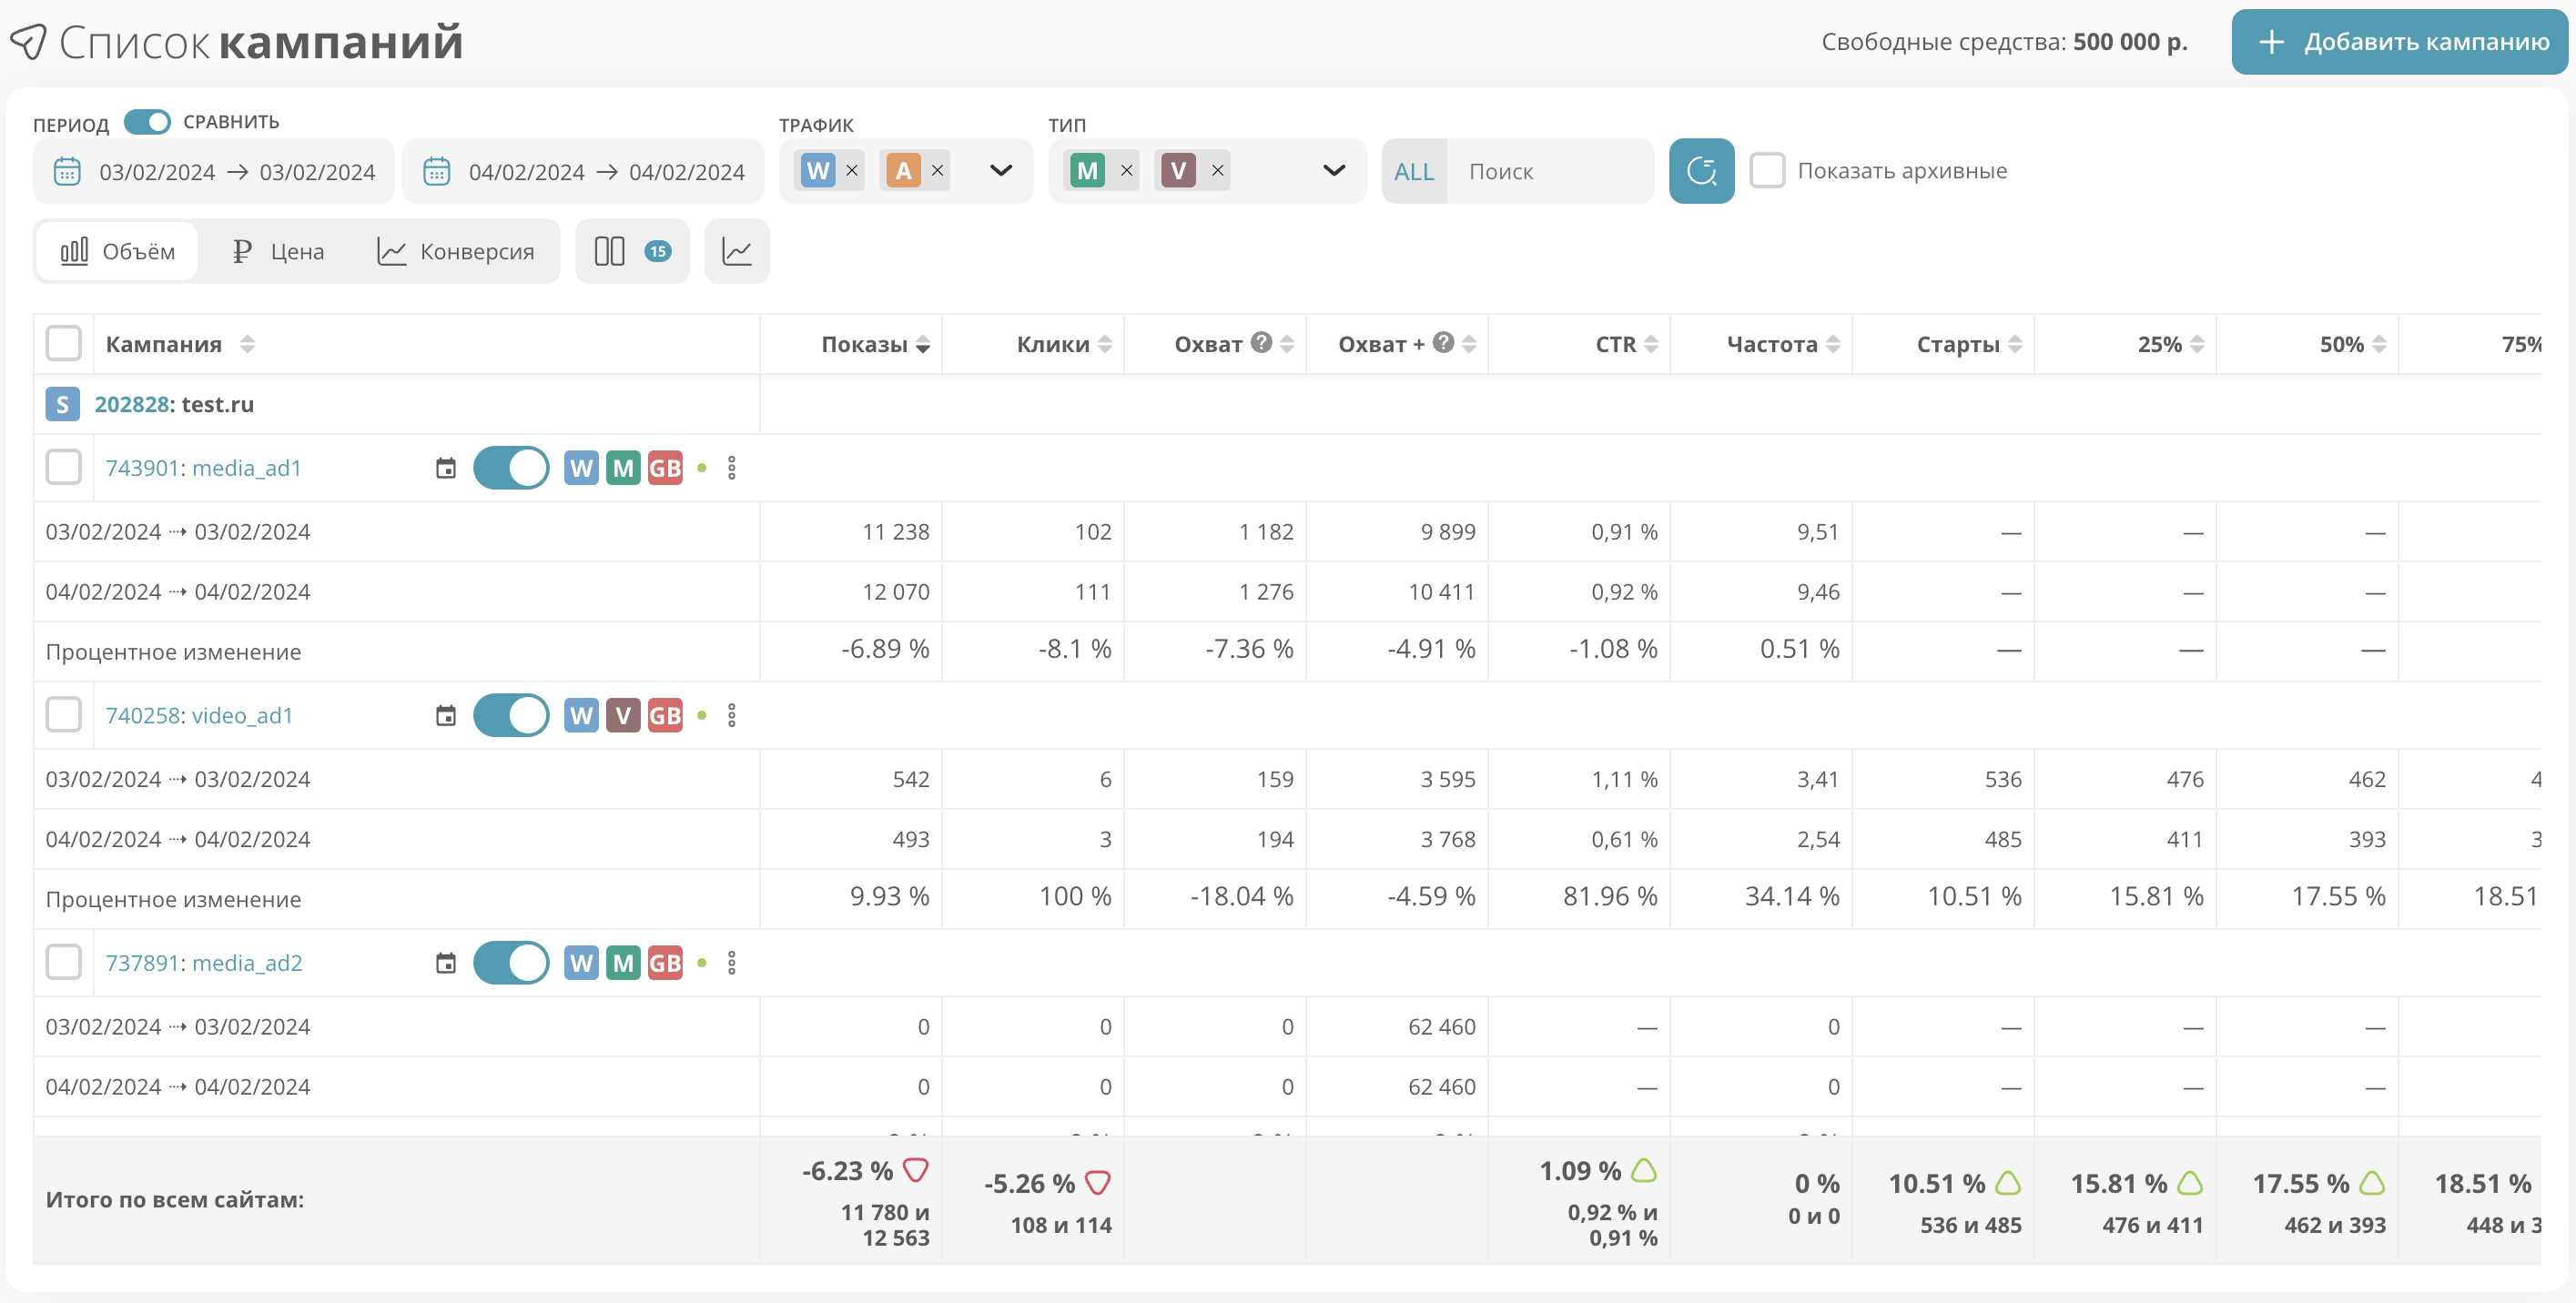
Task: Open site link 202828
Action: (x=131, y=404)
